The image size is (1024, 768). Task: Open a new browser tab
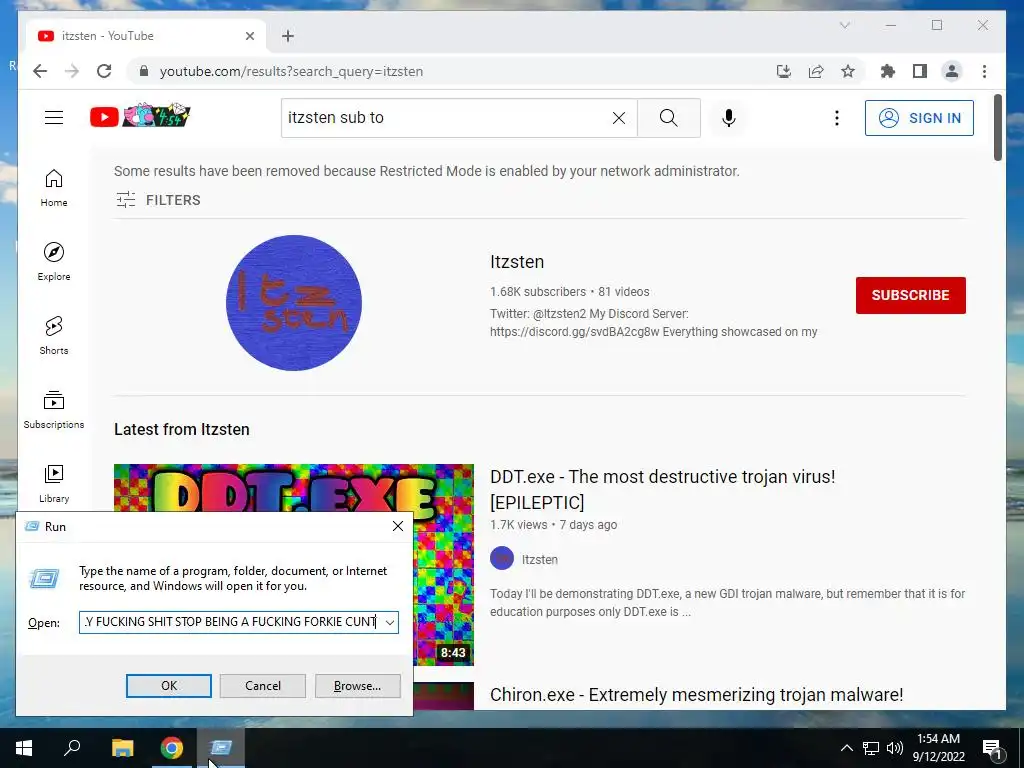click(x=288, y=36)
